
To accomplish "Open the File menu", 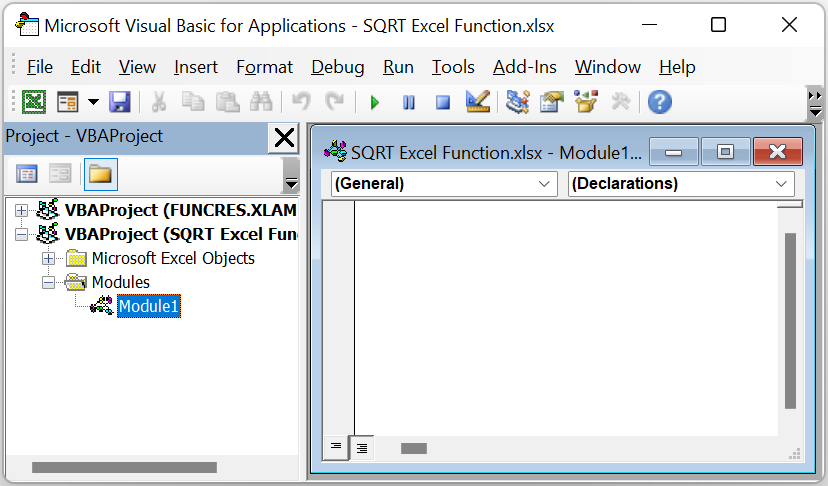I will pos(40,67).
